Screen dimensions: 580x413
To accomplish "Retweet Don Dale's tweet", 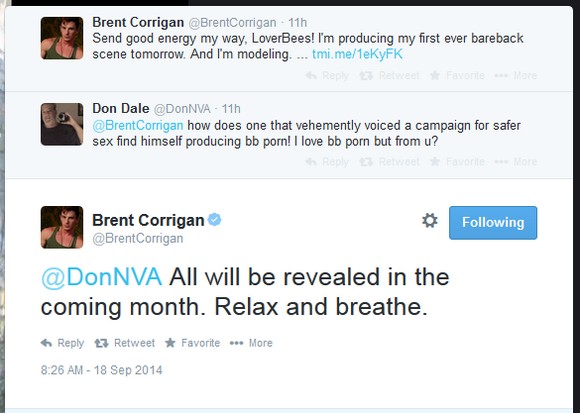I will (390, 162).
